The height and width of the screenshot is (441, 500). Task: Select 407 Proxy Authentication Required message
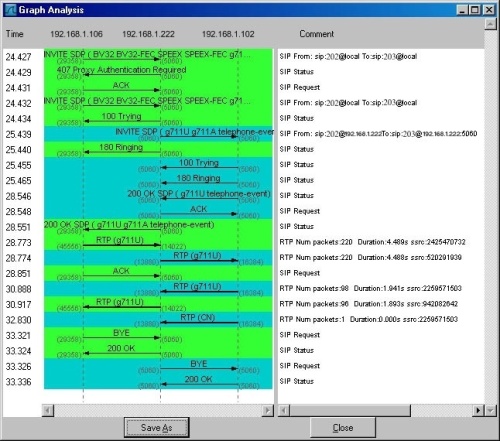pos(121,70)
